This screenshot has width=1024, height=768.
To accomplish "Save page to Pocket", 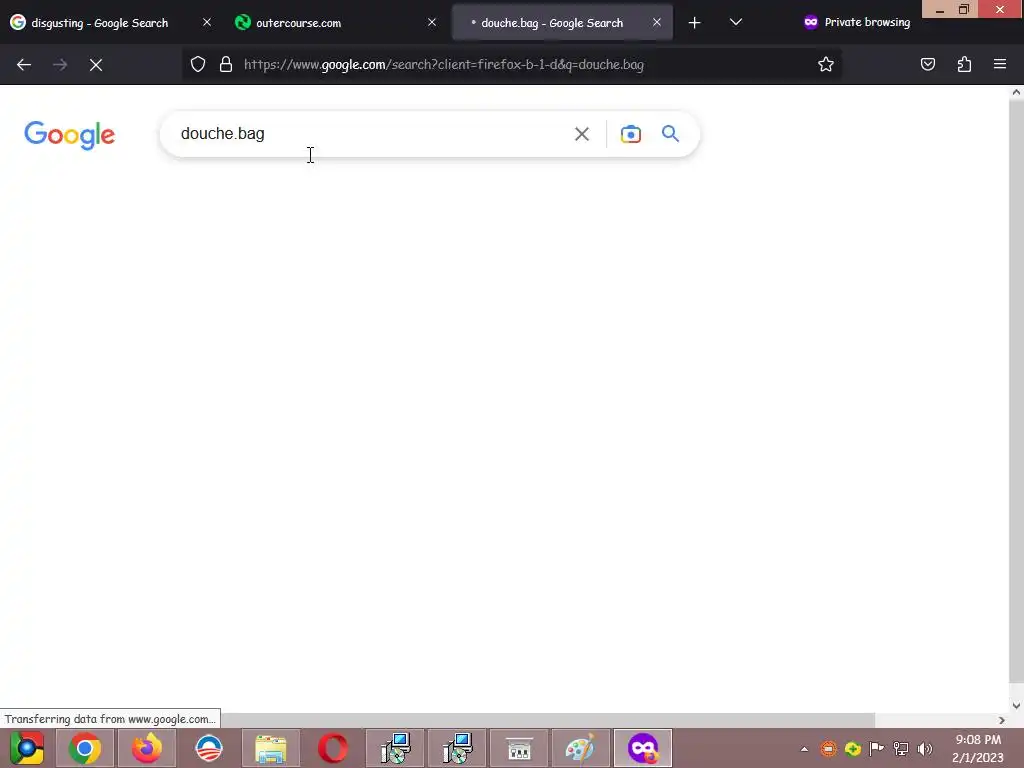I will click(927, 64).
